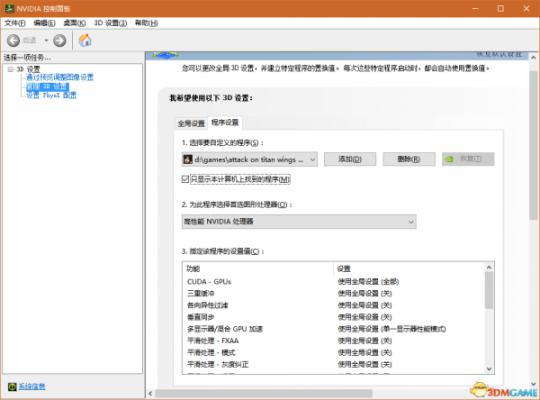Screen dimensions: 540x400
Task: Click the NVIDIA icon beside system information link
Action: point(12,387)
